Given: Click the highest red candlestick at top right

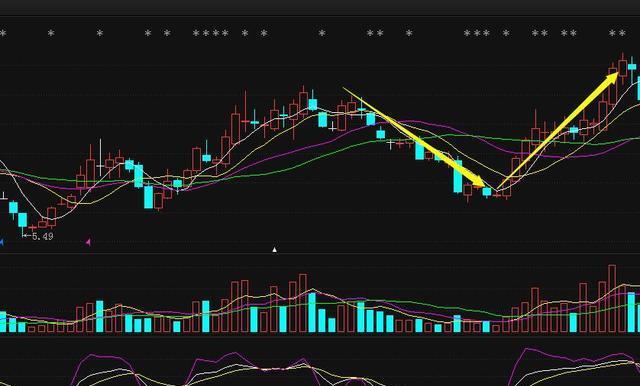Looking at the screenshot, I should coord(622,67).
